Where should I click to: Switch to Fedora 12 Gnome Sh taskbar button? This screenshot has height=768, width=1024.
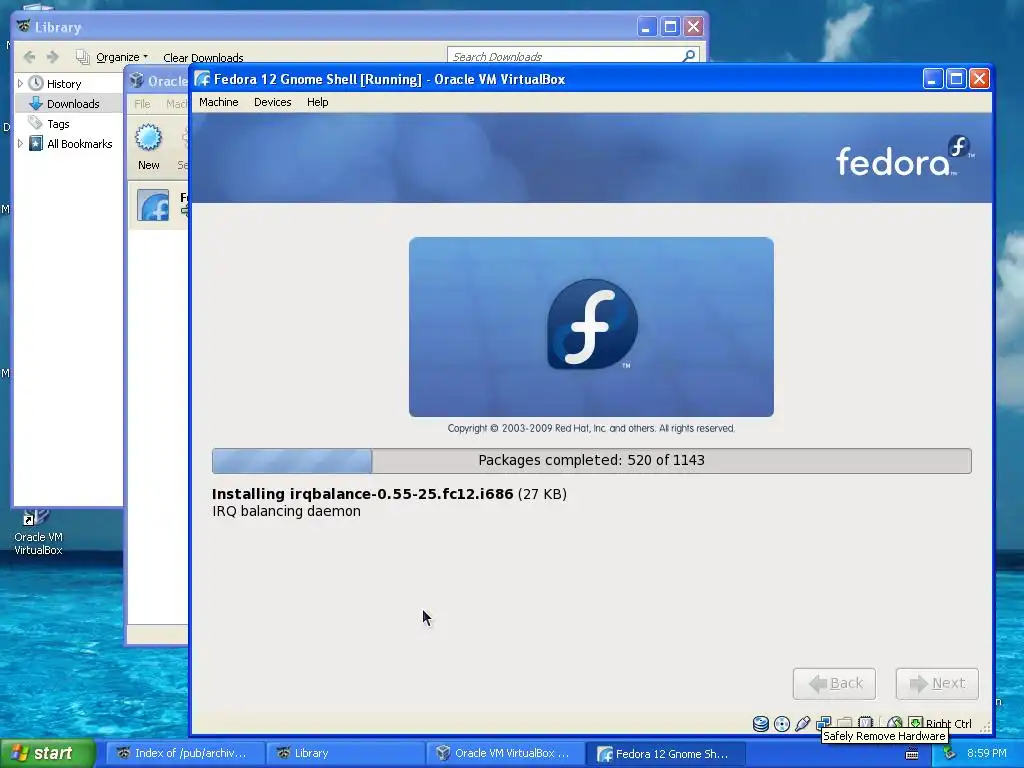665,753
